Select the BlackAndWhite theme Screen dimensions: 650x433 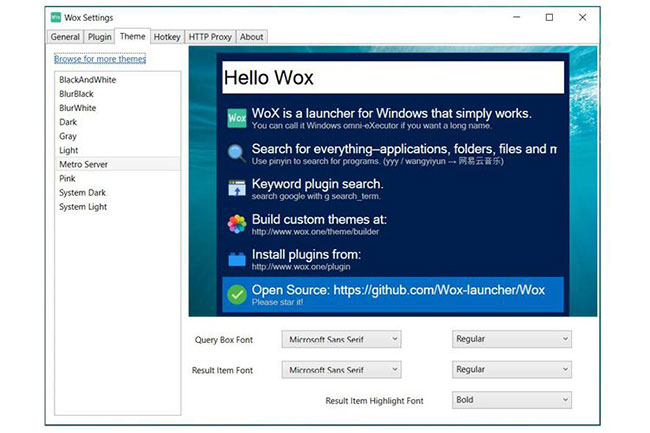(x=118, y=80)
